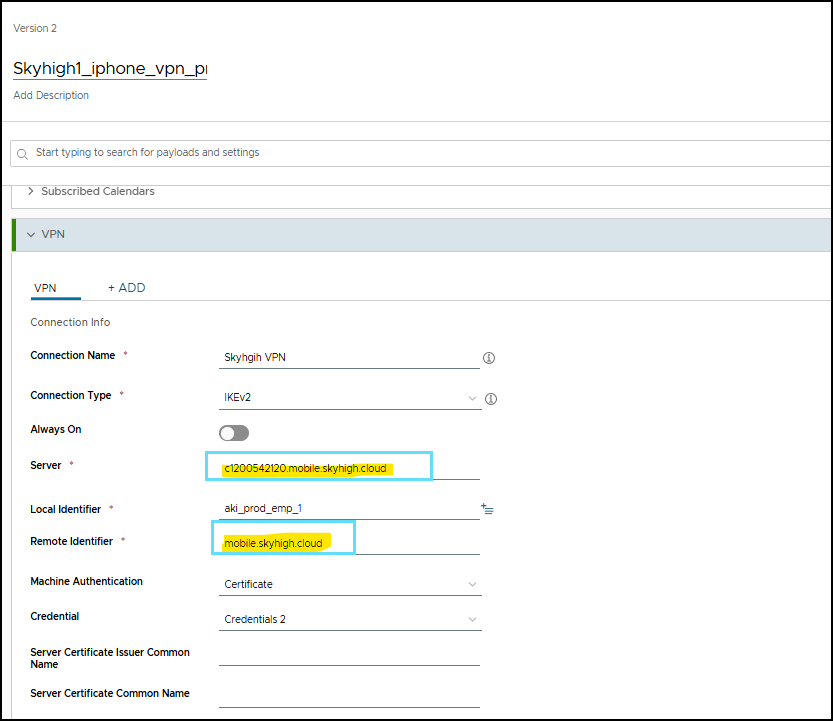This screenshot has width=833, height=721.
Task: Open the Machine Authentication dropdown
Action: pos(350,584)
